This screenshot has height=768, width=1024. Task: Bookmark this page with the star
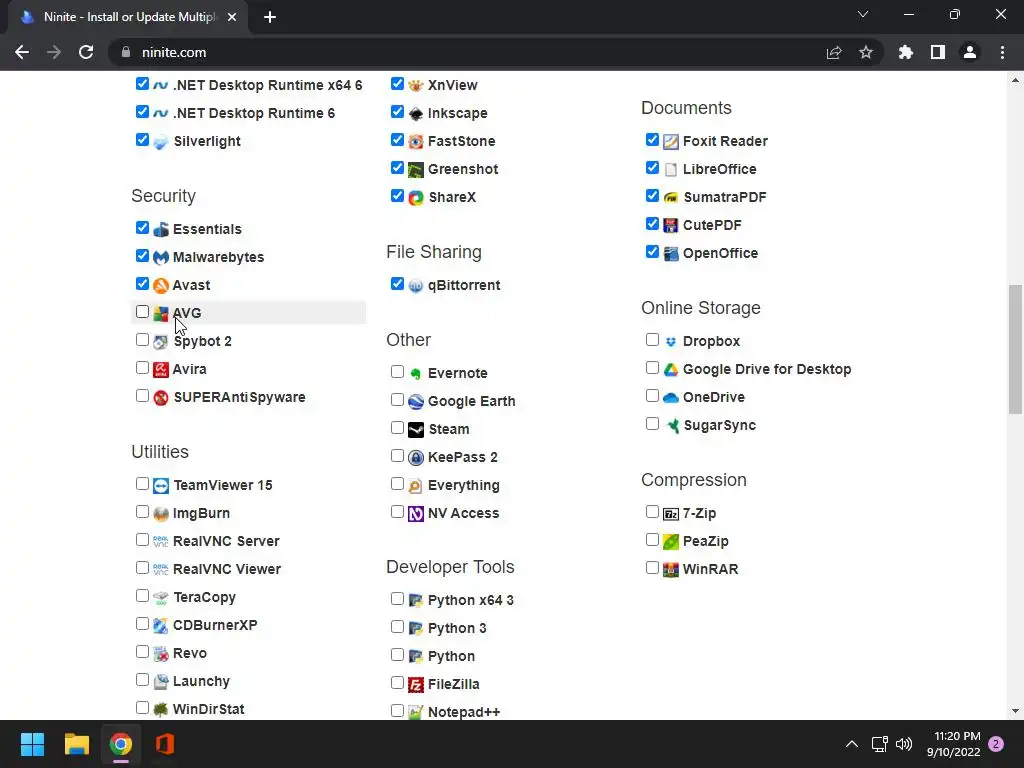(x=866, y=52)
